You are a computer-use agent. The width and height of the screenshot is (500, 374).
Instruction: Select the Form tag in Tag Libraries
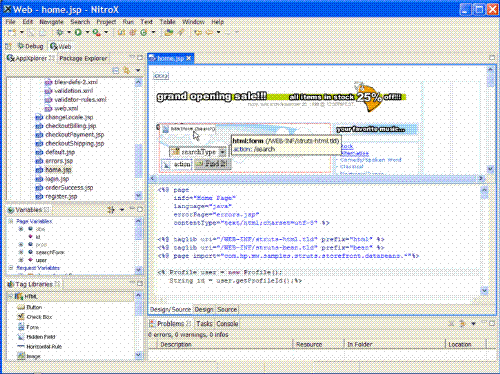(x=28, y=327)
